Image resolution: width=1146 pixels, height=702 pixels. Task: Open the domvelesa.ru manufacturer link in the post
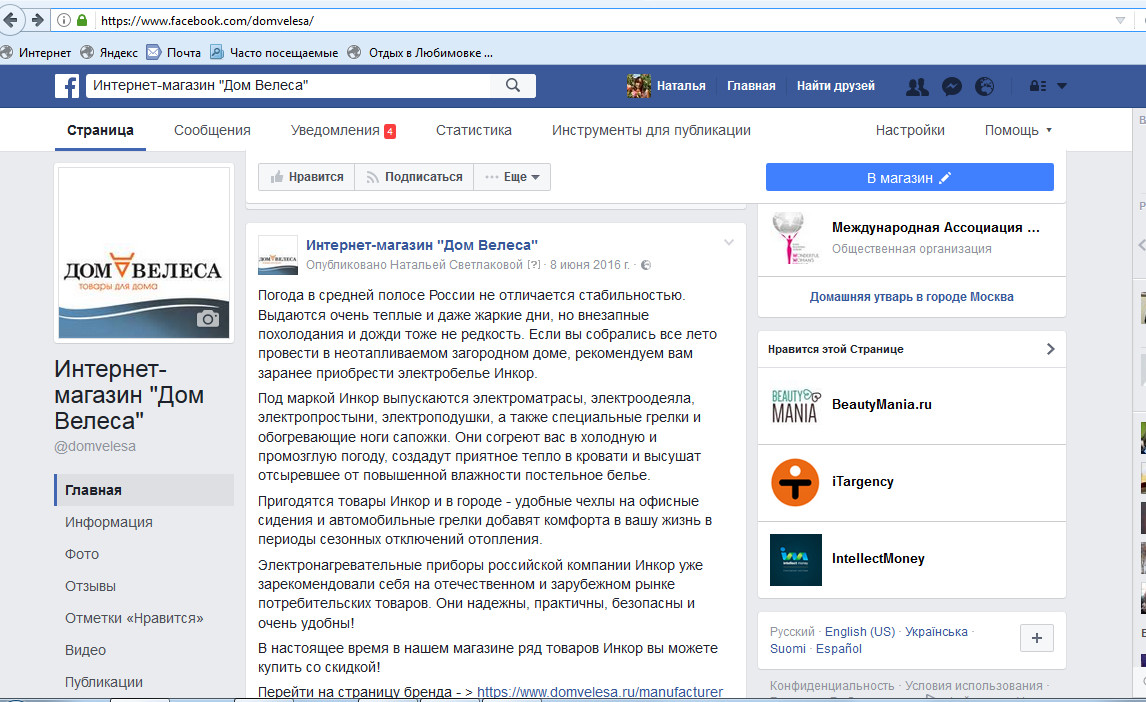(600, 692)
